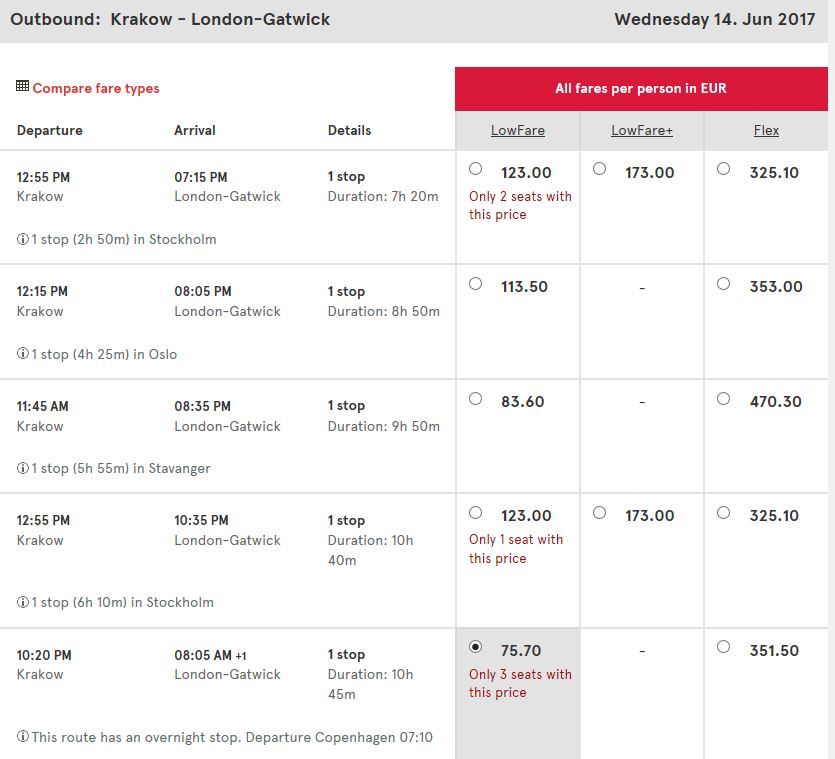Choose the 351.50 Flex overnight fare
This screenshot has width=835, height=759.
click(723, 647)
